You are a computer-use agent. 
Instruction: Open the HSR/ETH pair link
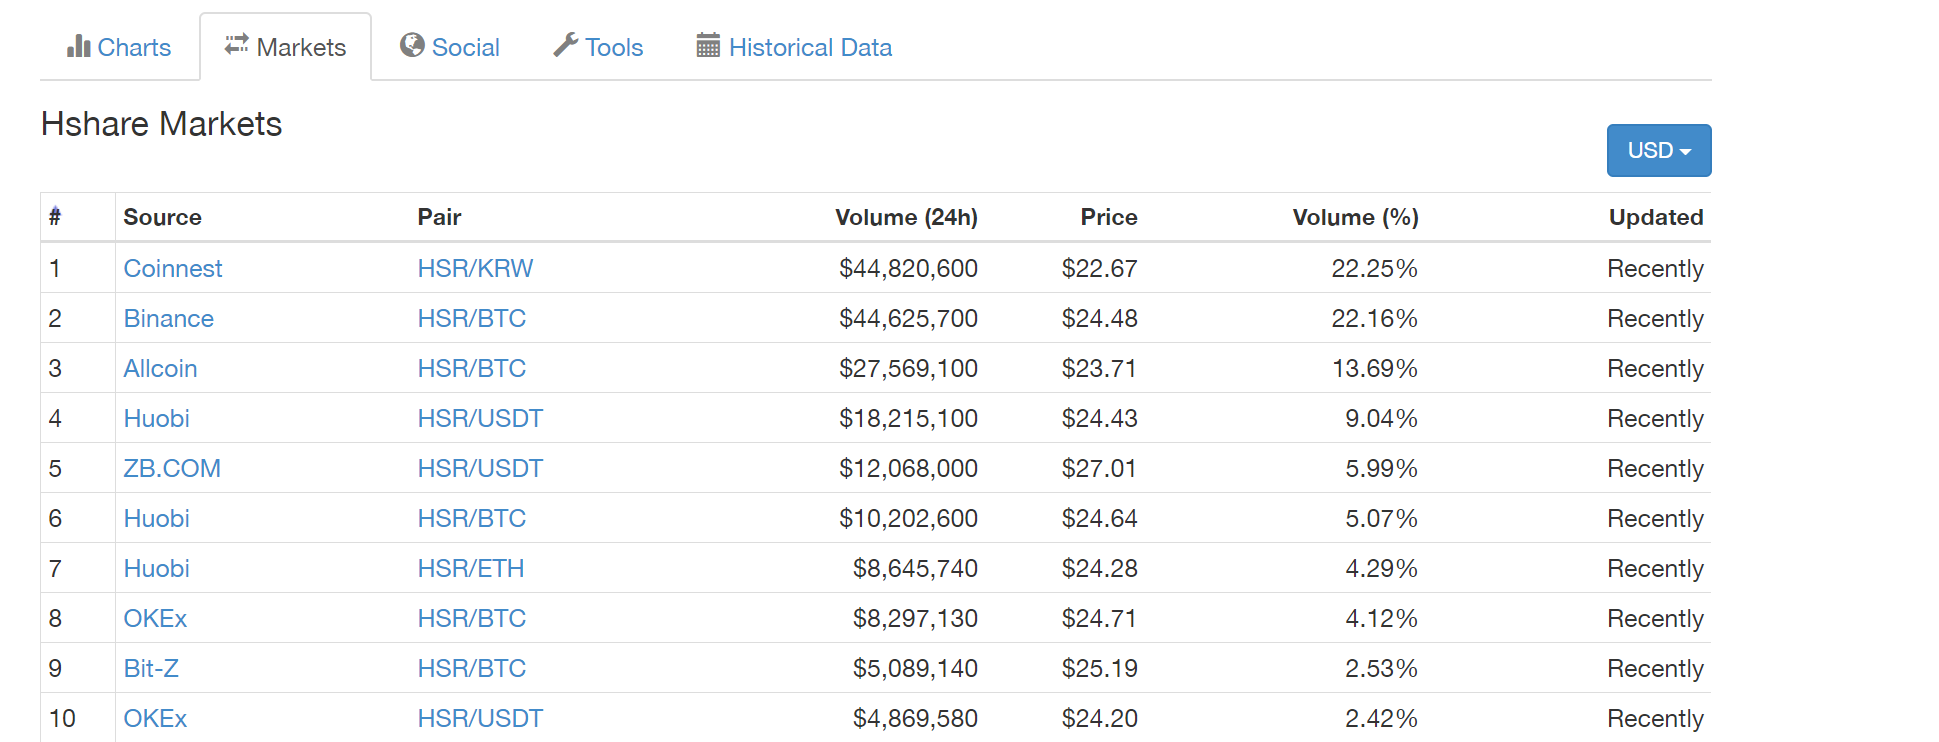tap(470, 568)
